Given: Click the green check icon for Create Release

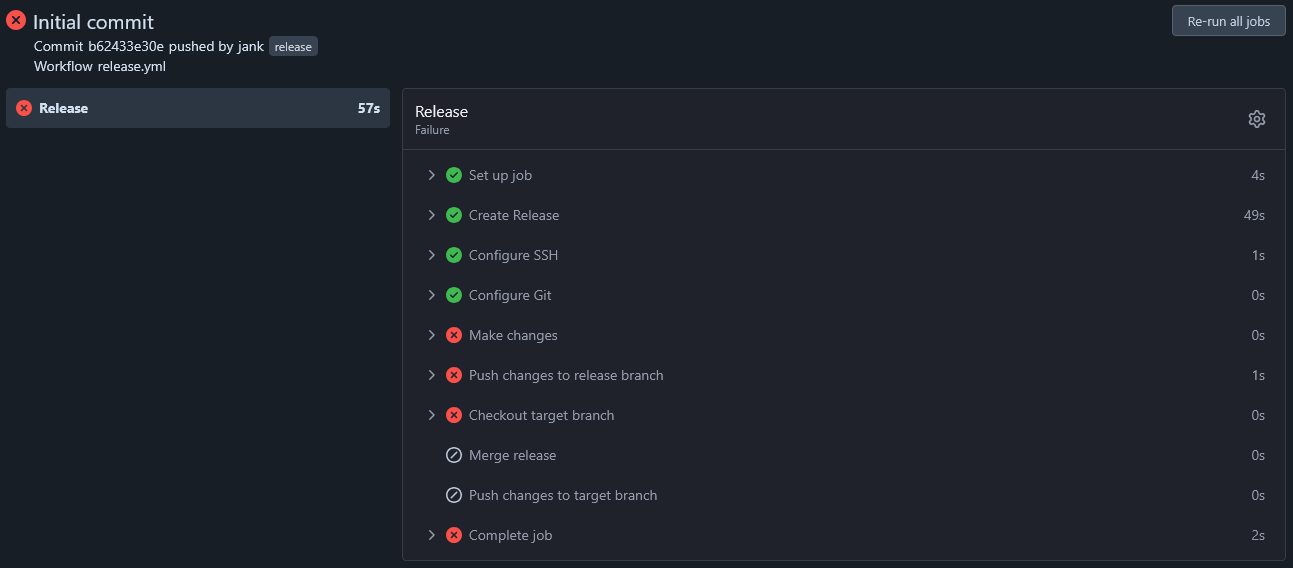Looking at the screenshot, I should (454, 215).
